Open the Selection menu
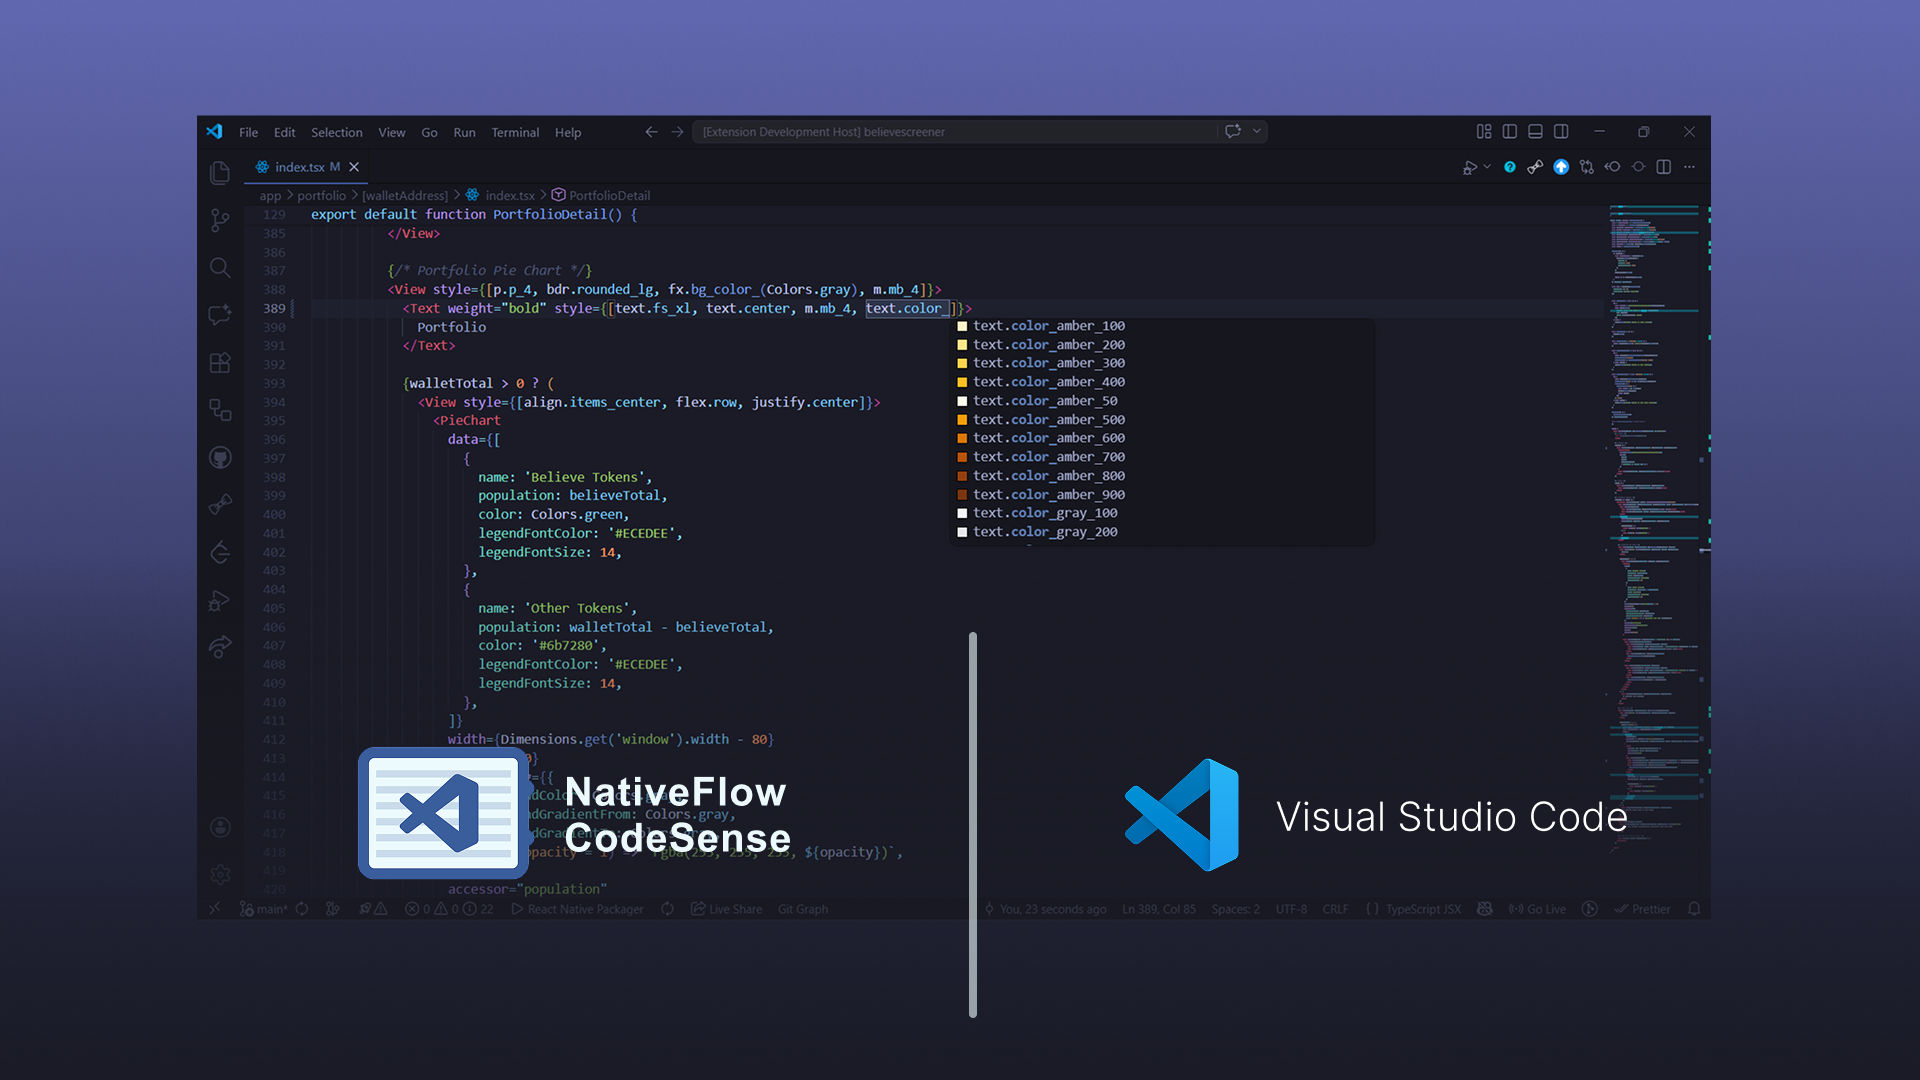The image size is (1920, 1080). pos(336,132)
